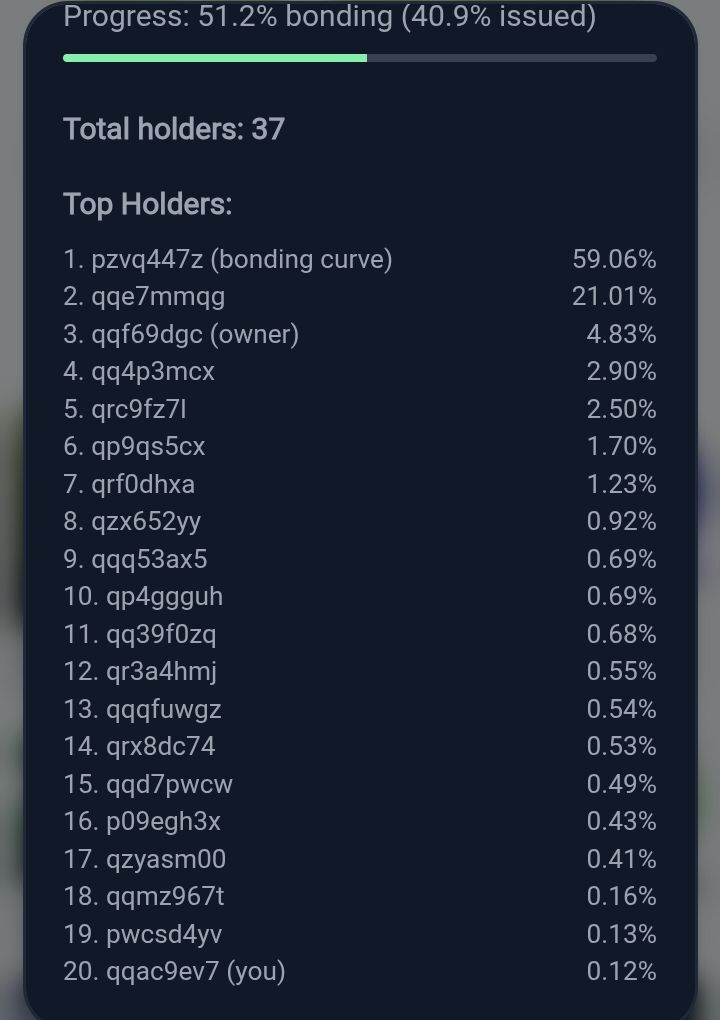
Task: Click the Total holders: 37 text
Action: tap(174, 129)
